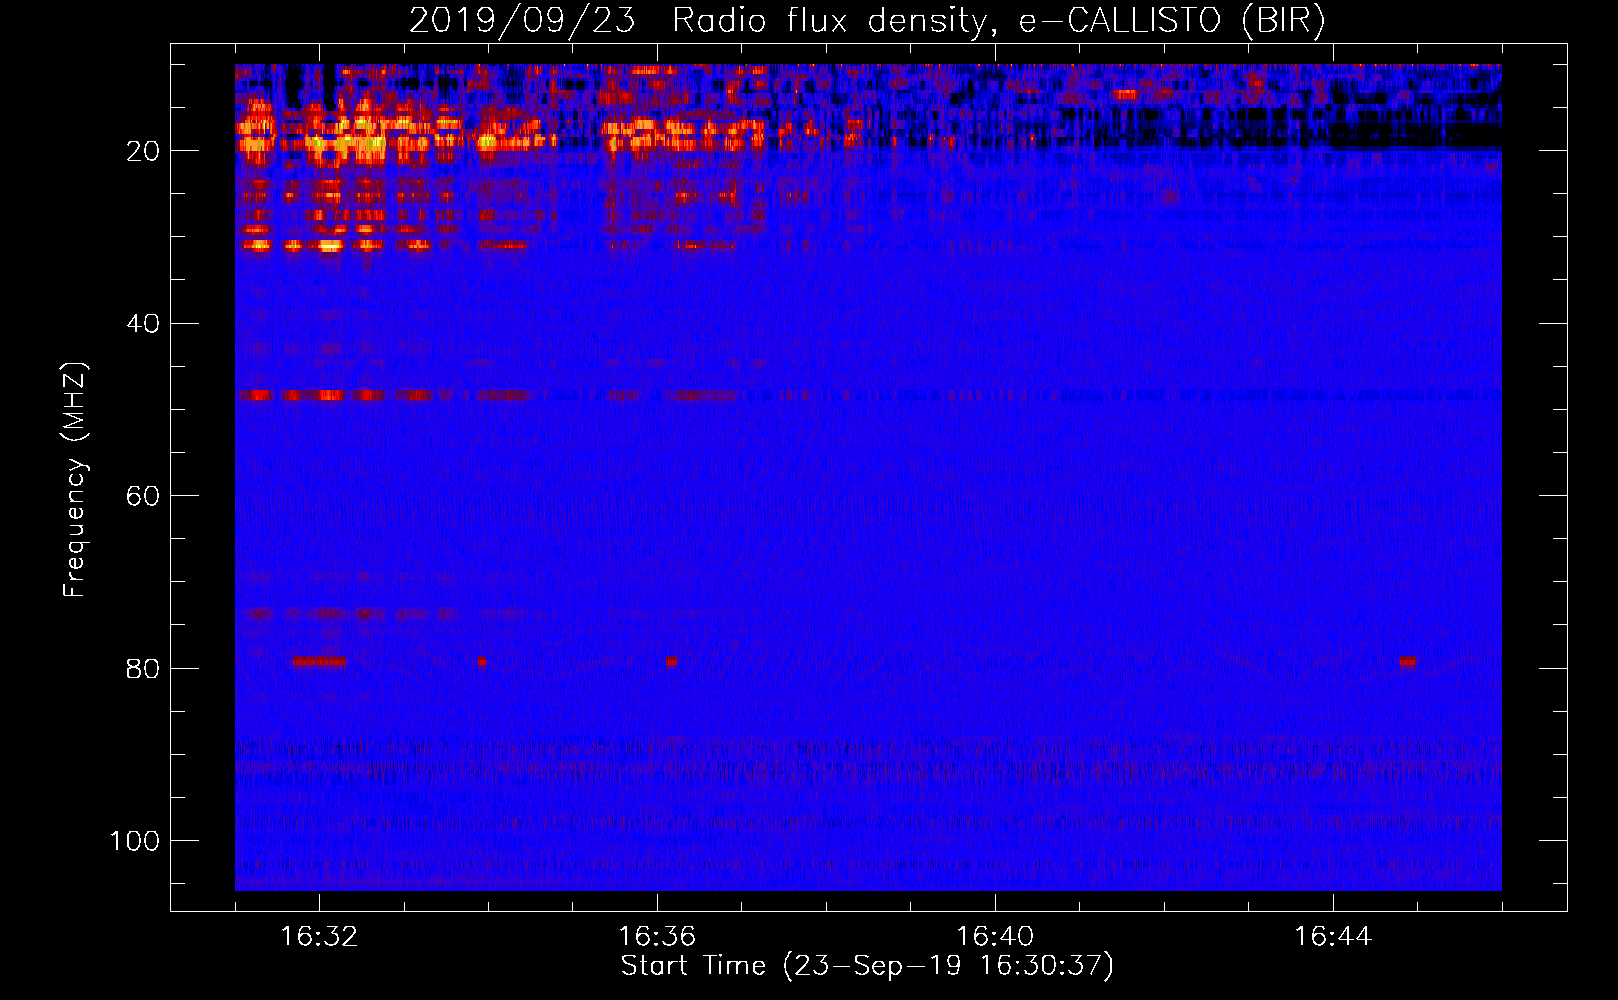Image resolution: width=1618 pixels, height=1000 pixels.
Task: Click the long red bar near 16:32 at 80 MHz
Action: 319,661
